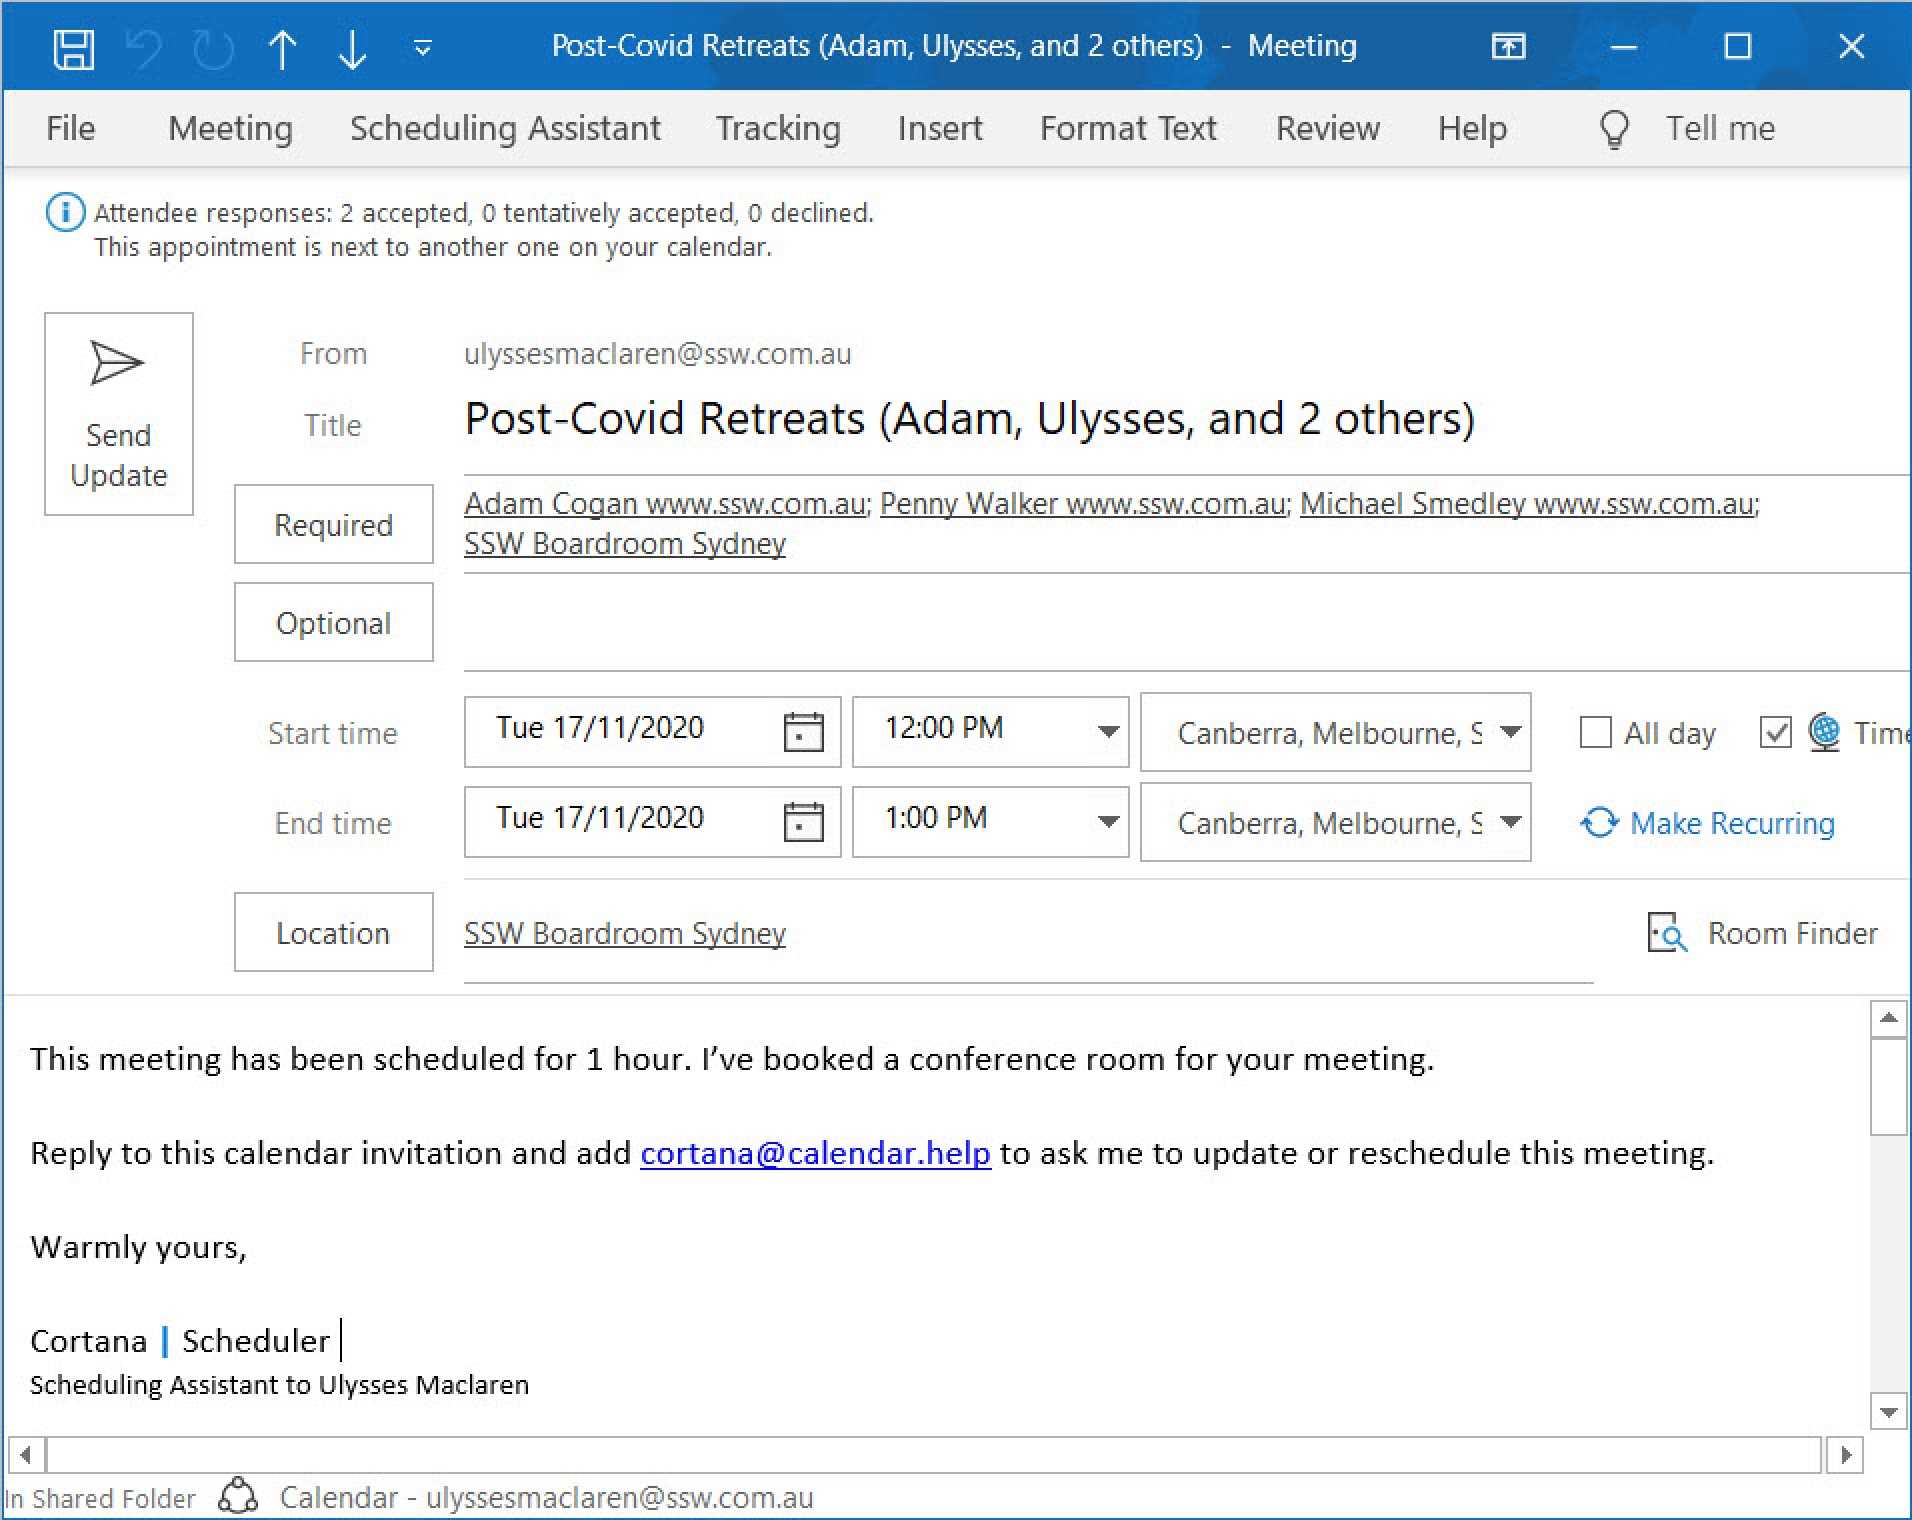This screenshot has width=1912, height=1520.
Task: Click the Tell me lightbulb icon
Action: (1614, 129)
